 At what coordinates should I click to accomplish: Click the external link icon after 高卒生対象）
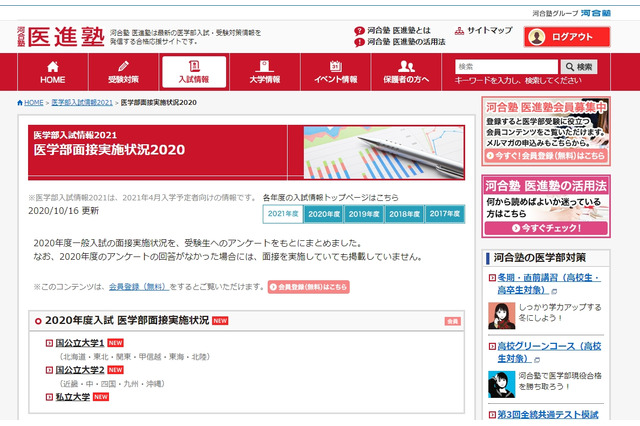click(x=554, y=291)
